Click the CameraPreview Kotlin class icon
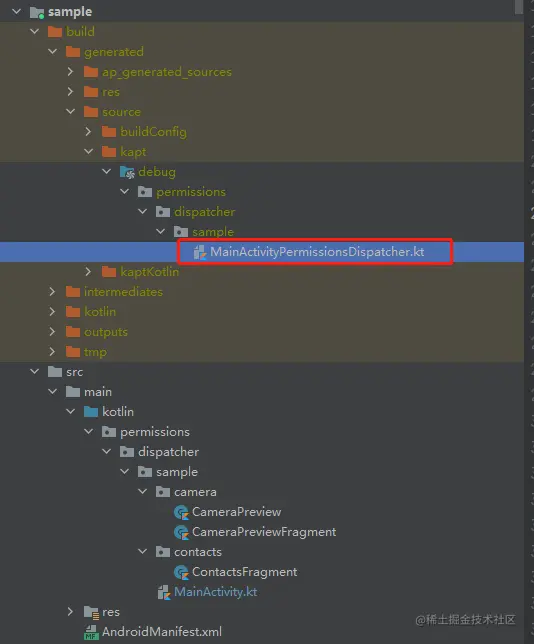The image size is (534, 644). tap(181, 512)
